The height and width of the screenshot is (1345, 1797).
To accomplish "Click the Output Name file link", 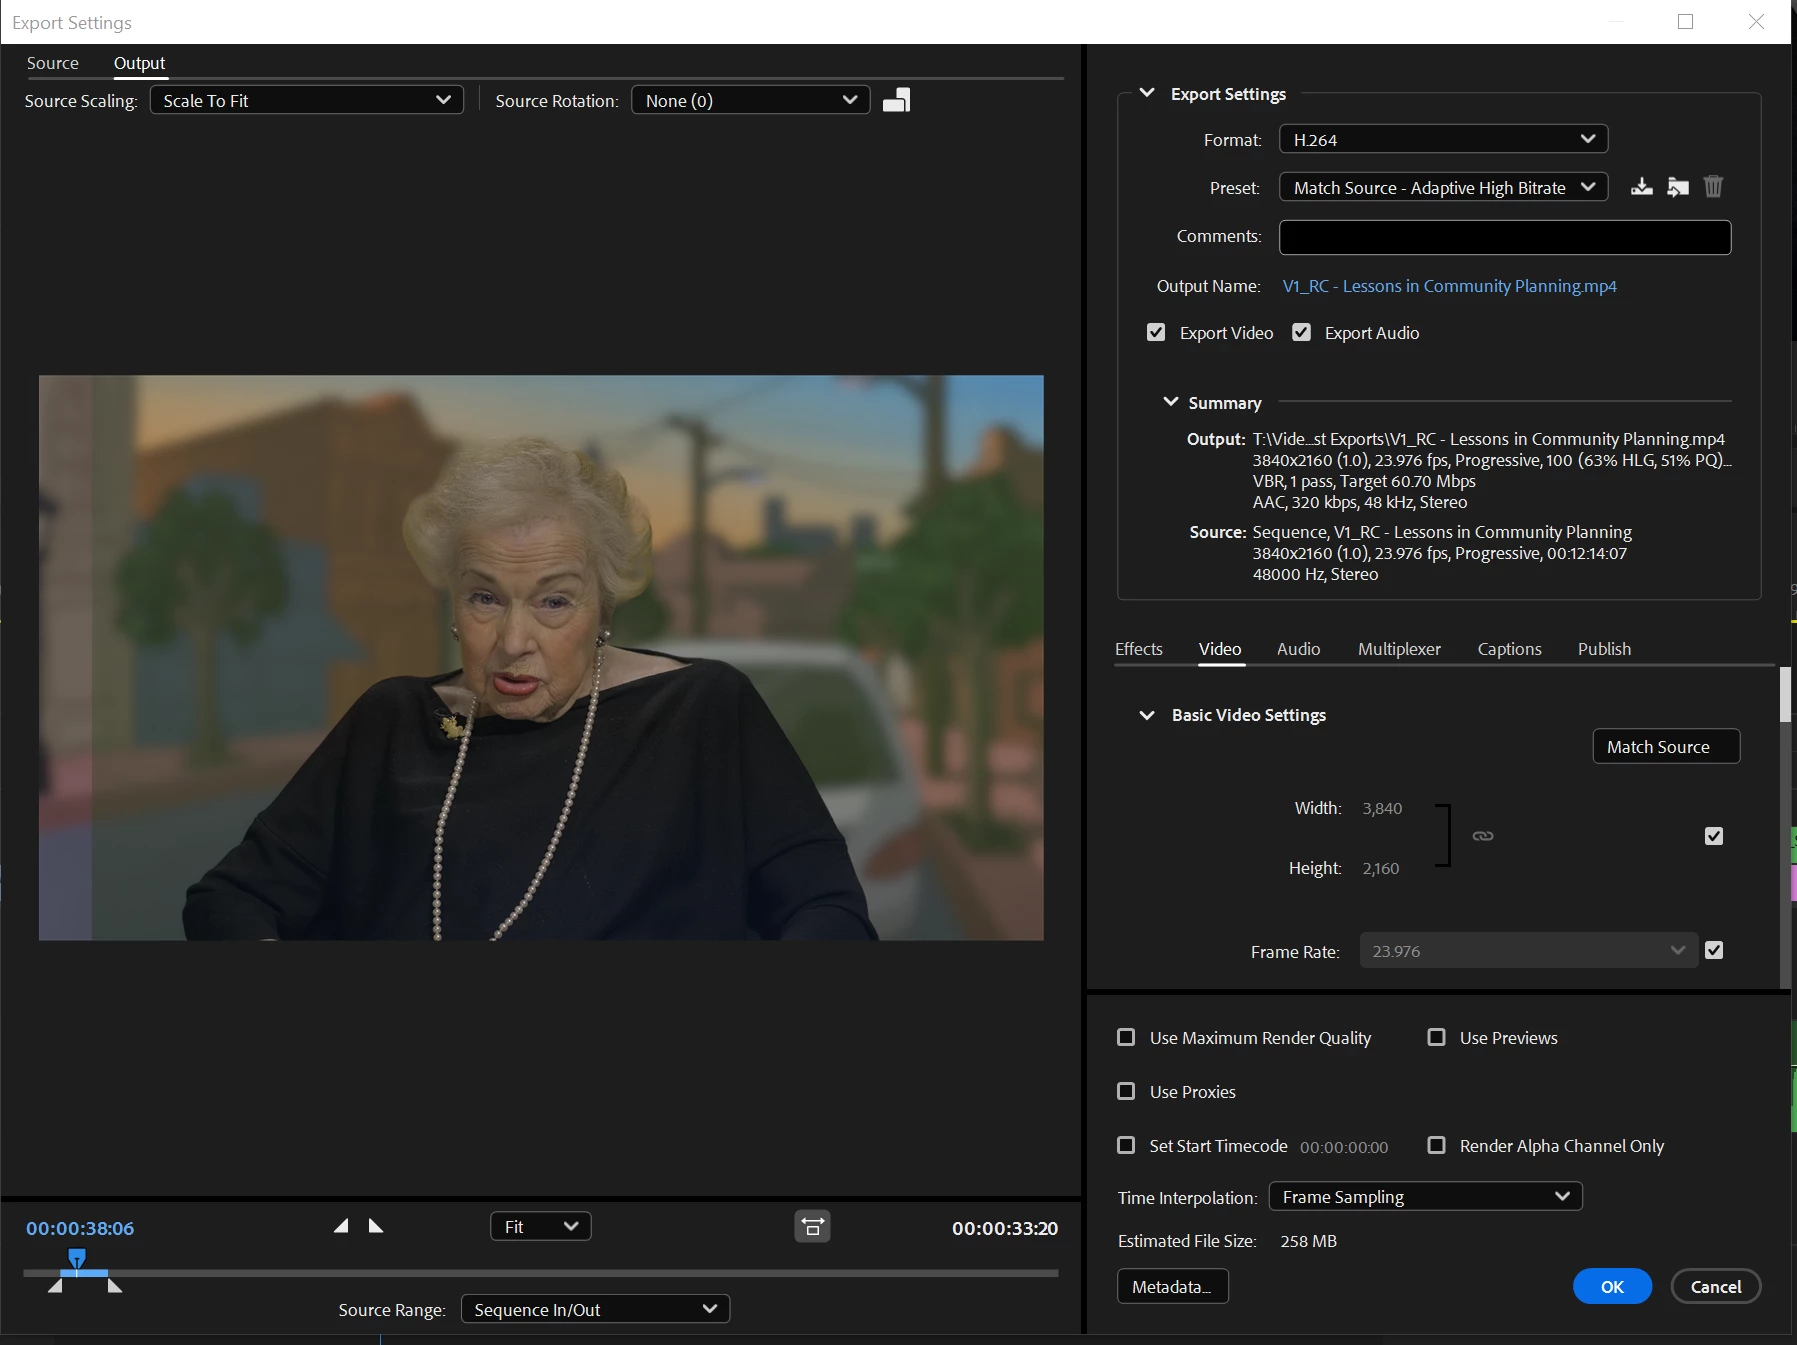I will [x=1449, y=286].
